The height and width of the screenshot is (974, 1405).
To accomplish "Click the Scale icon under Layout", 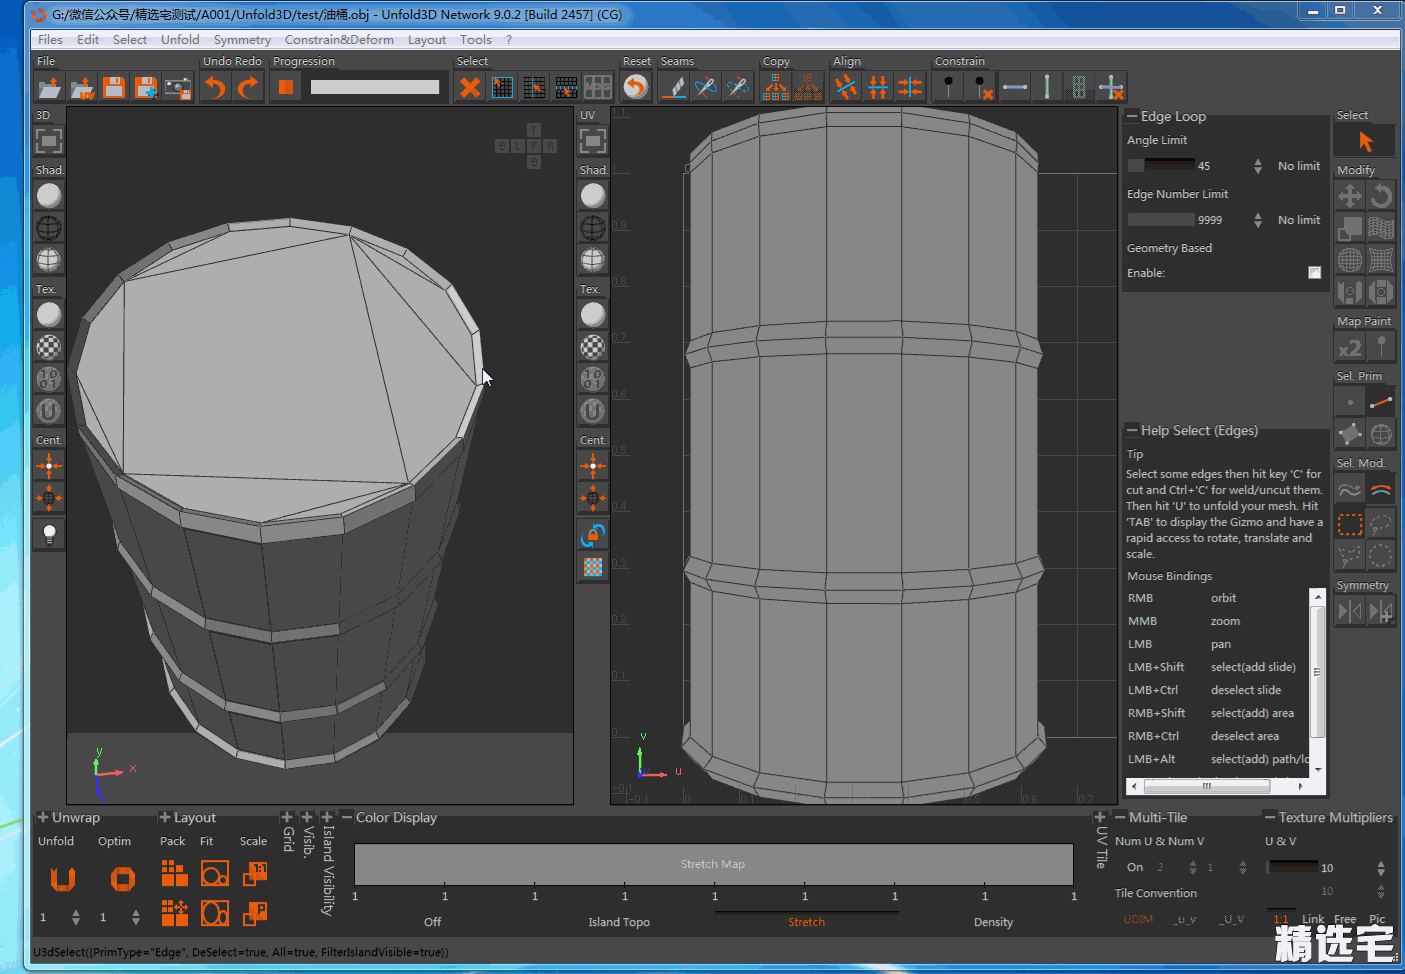I will tap(255, 873).
